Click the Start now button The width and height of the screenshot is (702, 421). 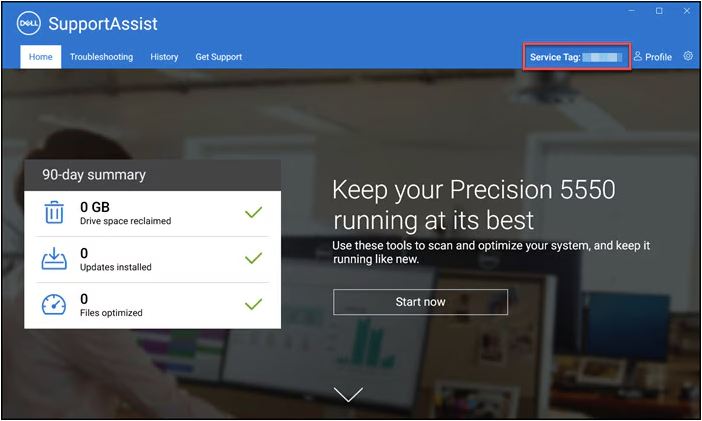tap(420, 302)
